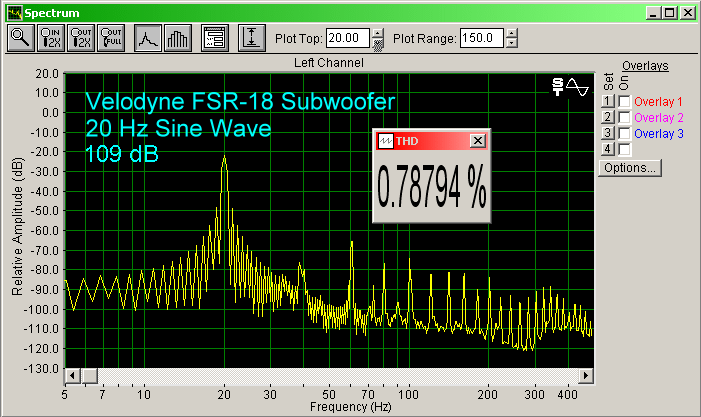
Task: Click the Plot Range value field
Action: pos(482,38)
